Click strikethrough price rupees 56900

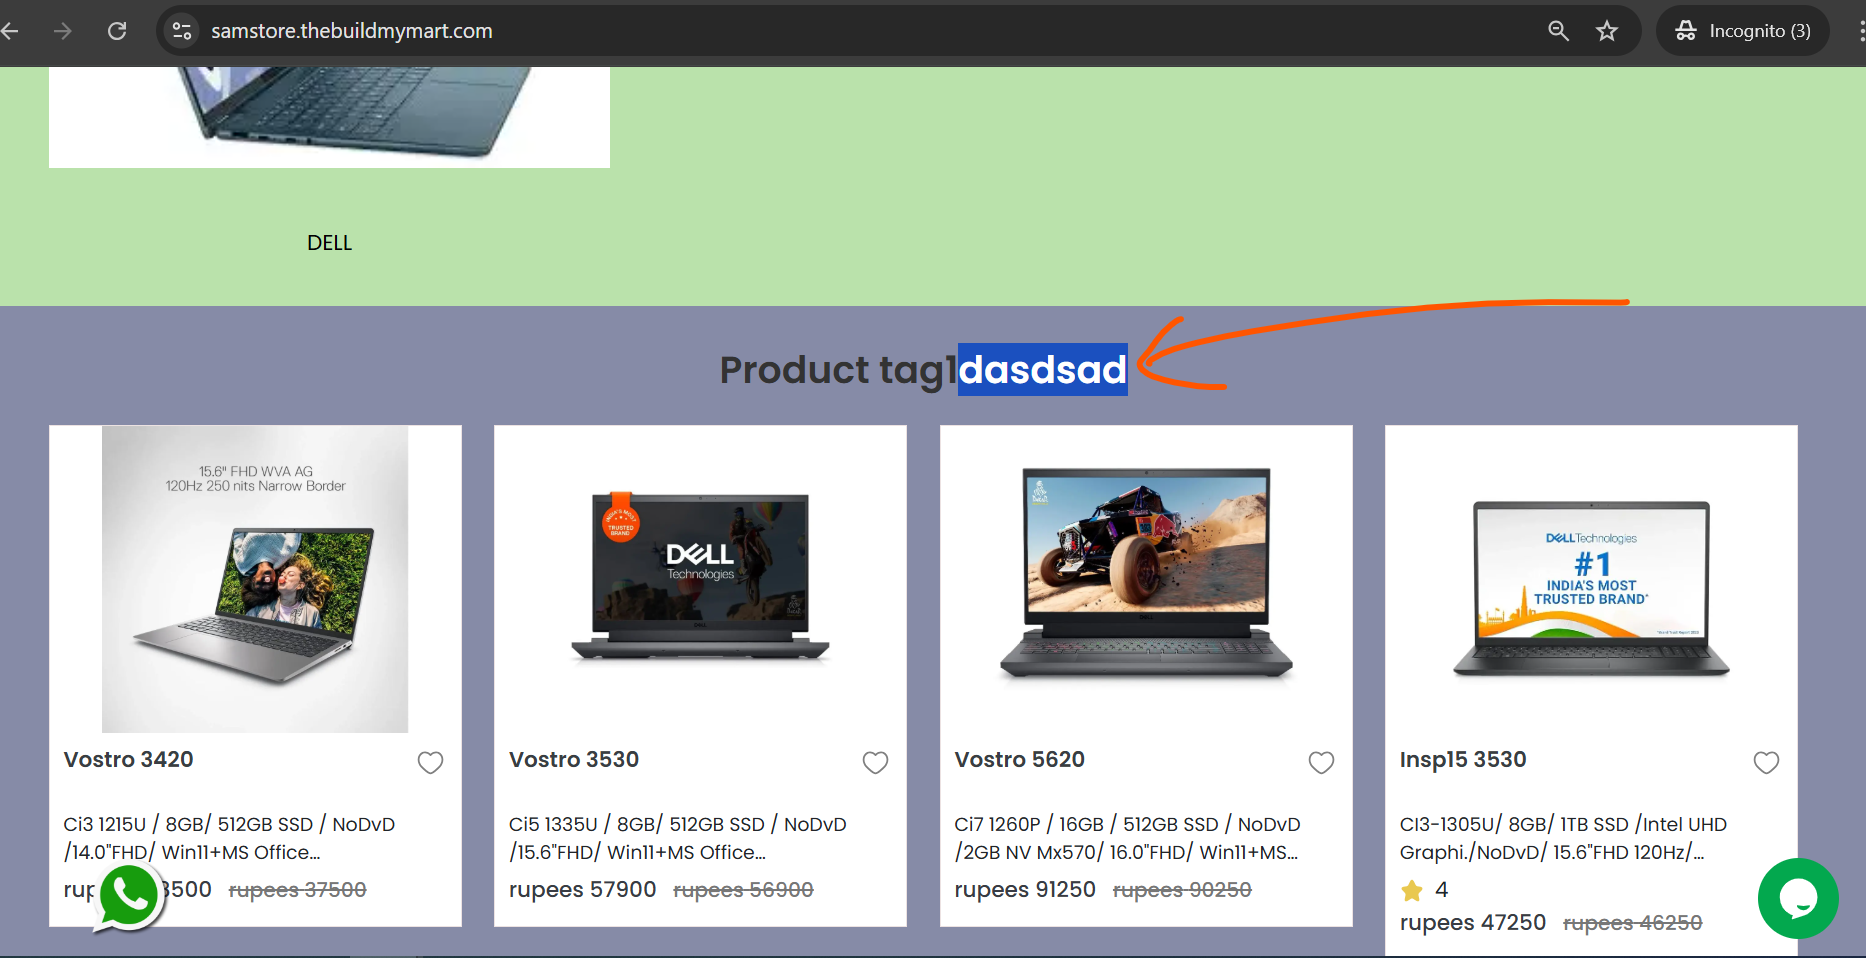point(743,890)
